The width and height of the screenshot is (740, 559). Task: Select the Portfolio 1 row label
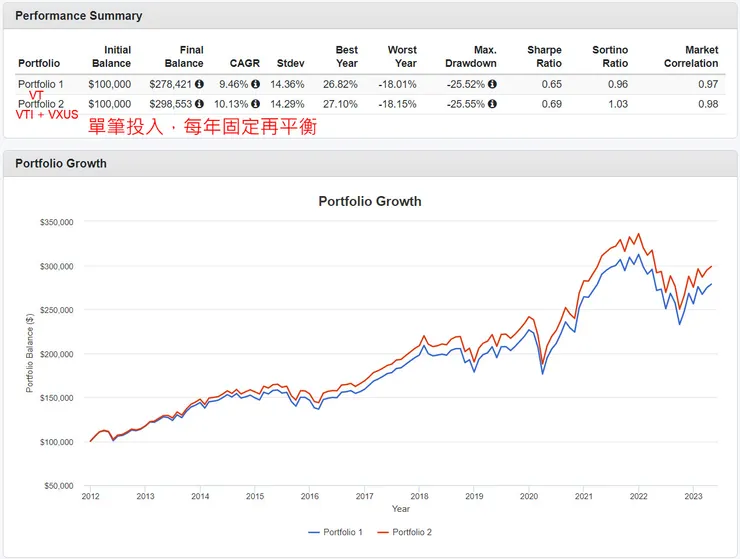point(41,84)
